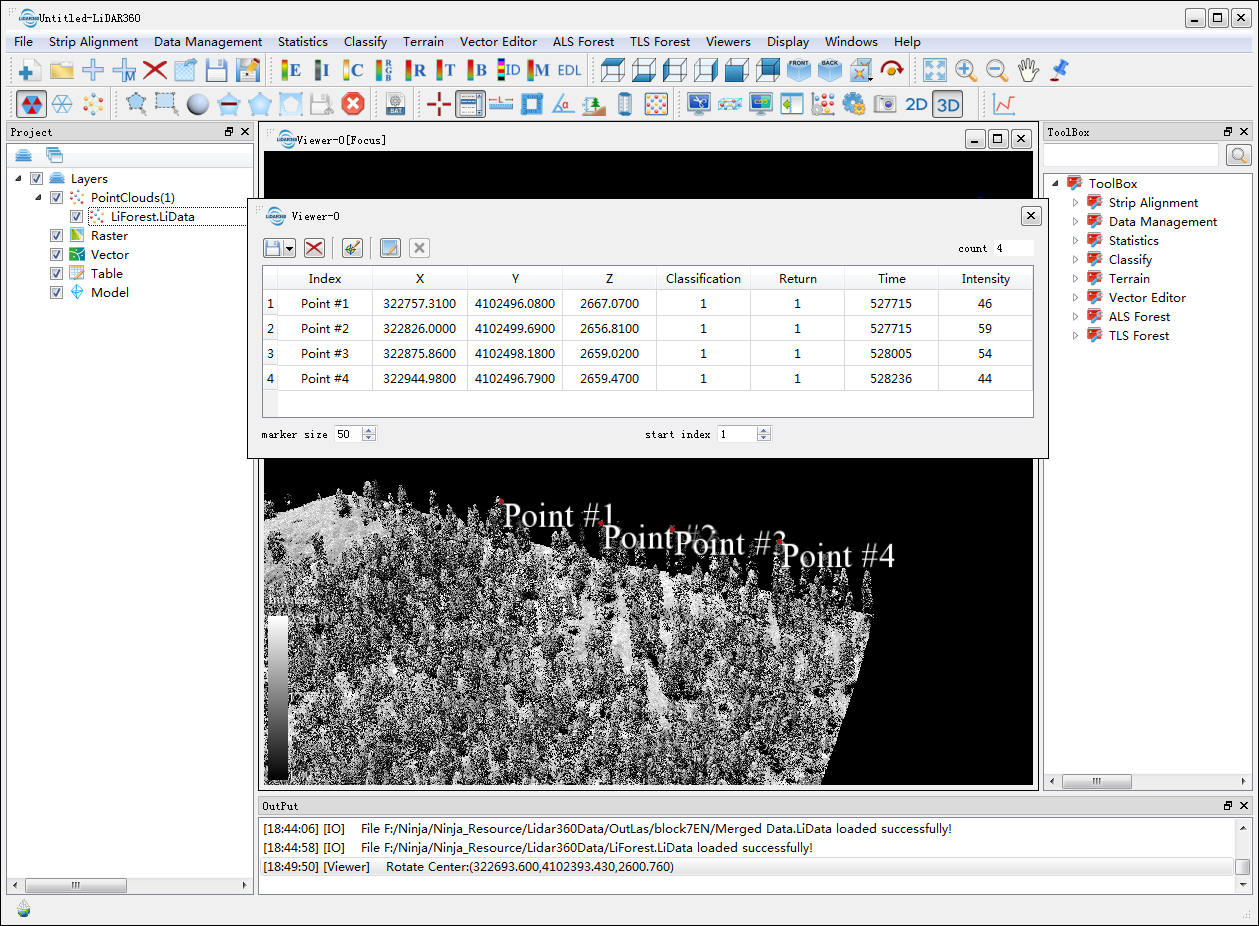Switch to 2D view mode
Viewport: 1259px width, 926px height.
[916, 104]
